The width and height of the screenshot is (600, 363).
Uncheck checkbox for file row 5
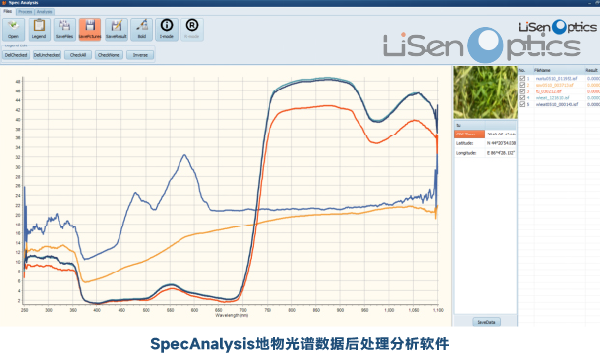coord(522,104)
